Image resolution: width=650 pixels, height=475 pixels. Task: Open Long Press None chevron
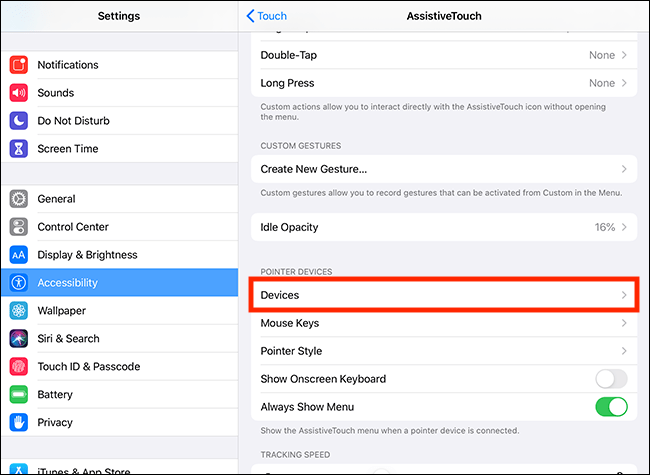pyautogui.click(x=624, y=83)
